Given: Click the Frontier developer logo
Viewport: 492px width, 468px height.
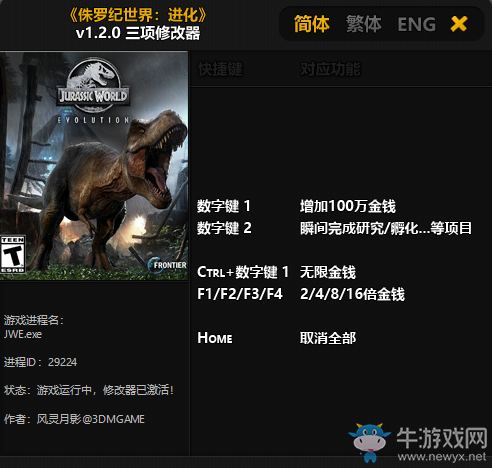Looking at the screenshot, I should point(167,265).
